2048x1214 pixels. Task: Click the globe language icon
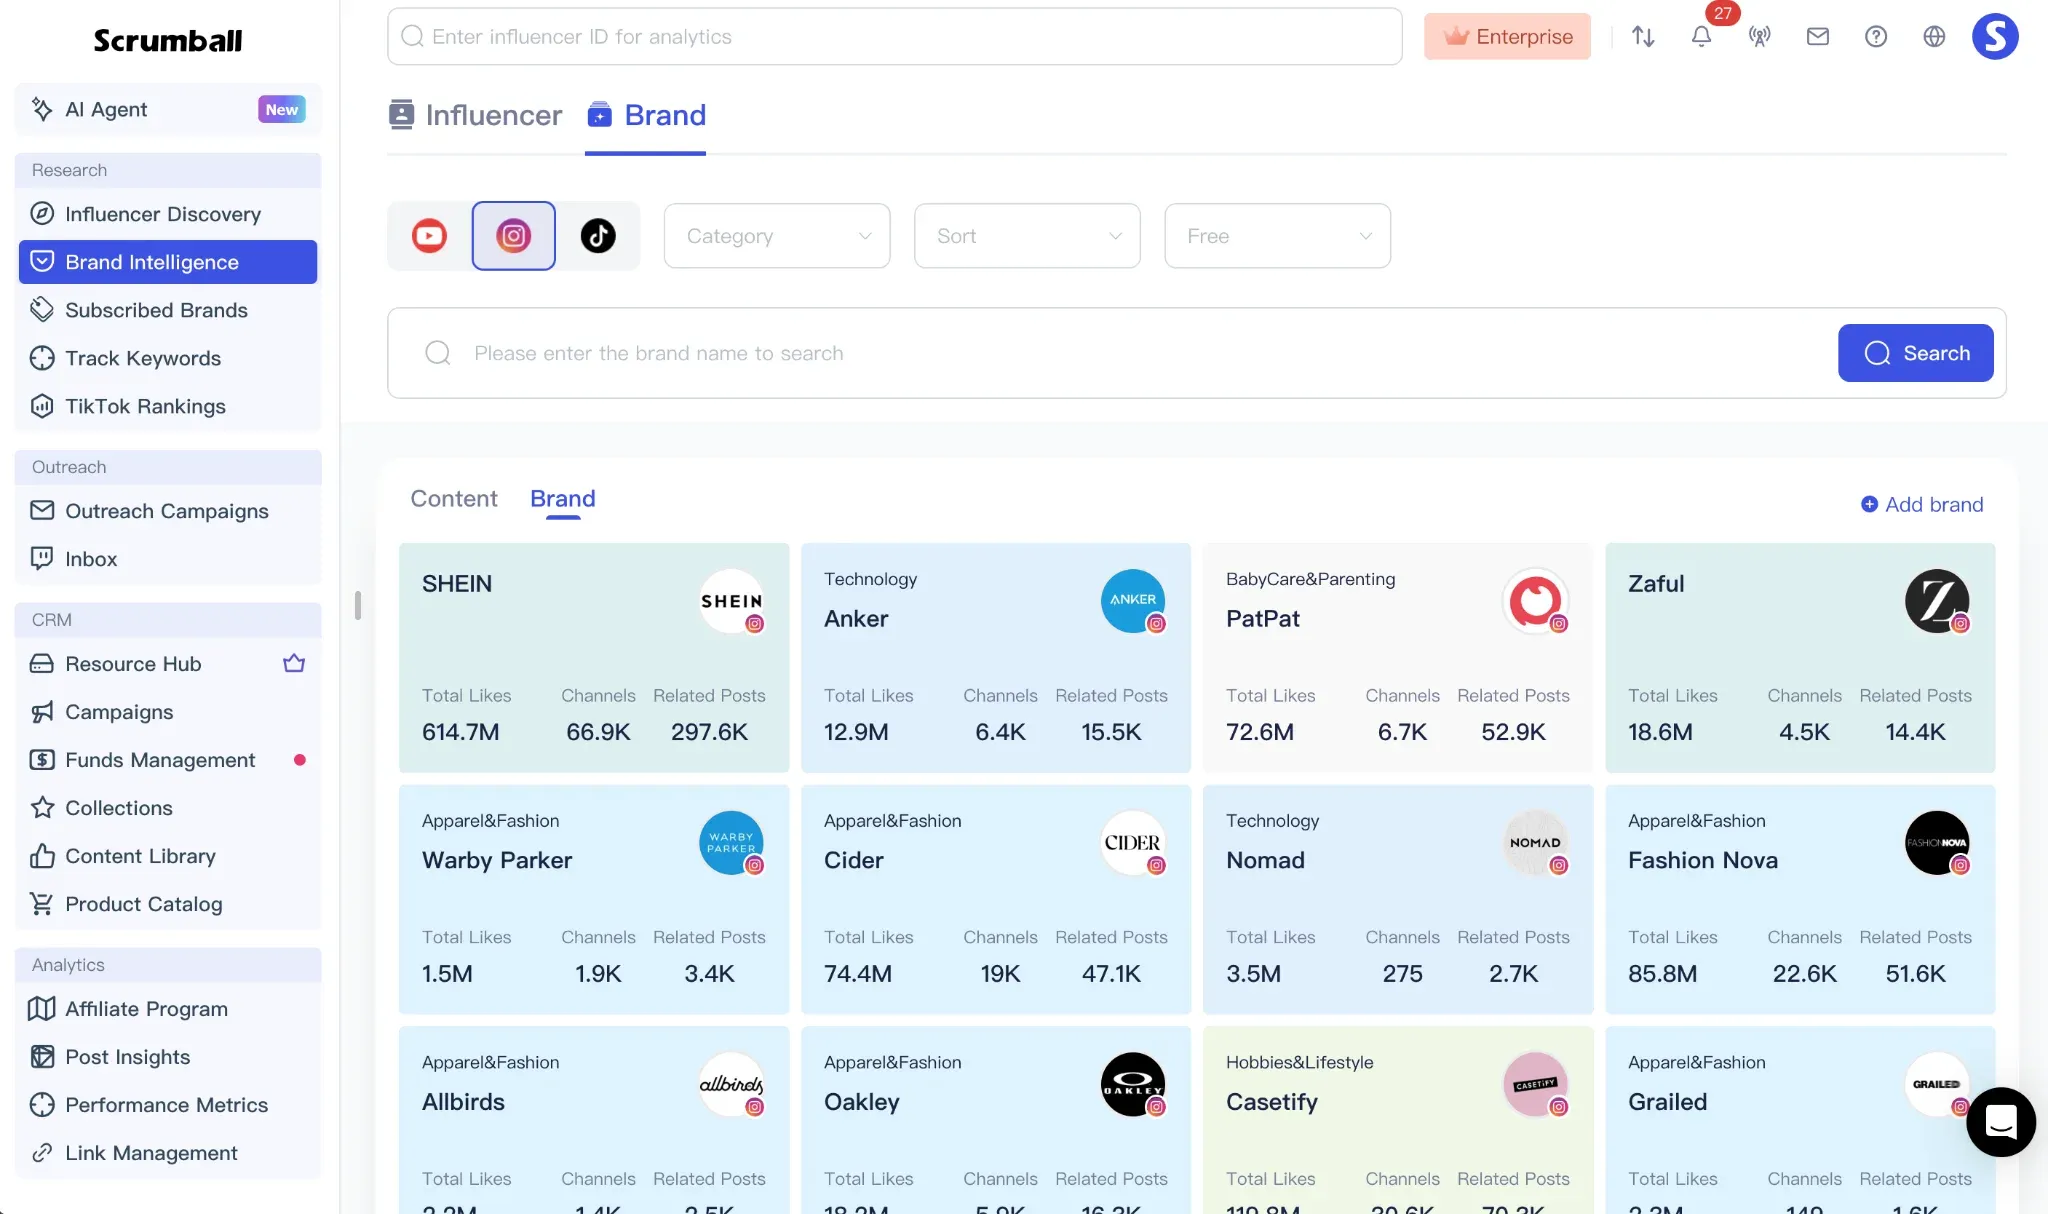pyautogui.click(x=1934, y=37)
